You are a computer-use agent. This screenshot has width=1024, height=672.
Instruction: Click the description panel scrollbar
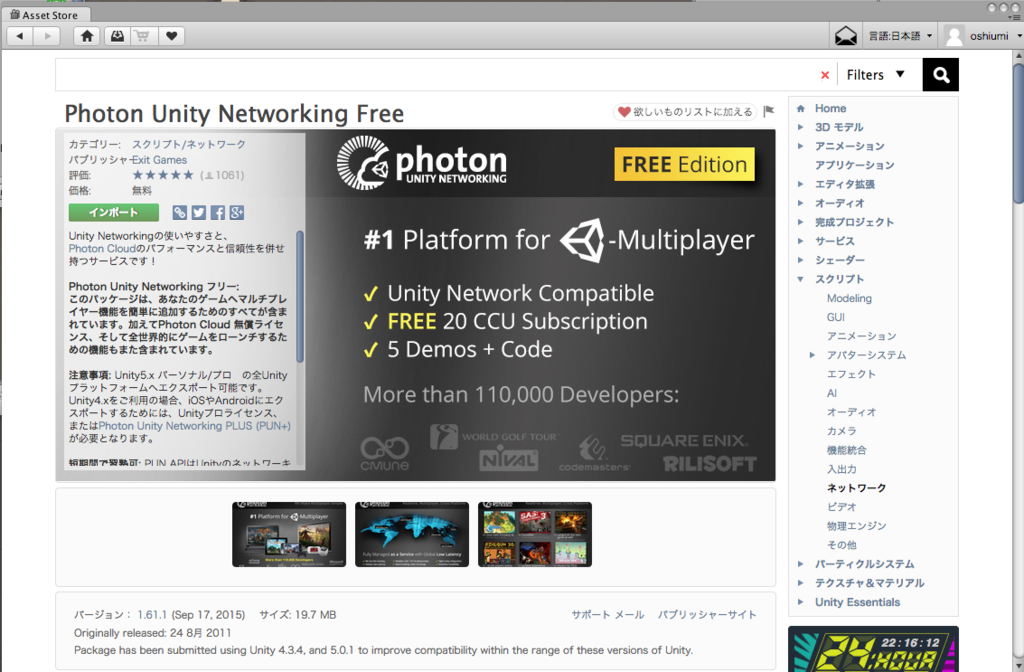(300, 296)
